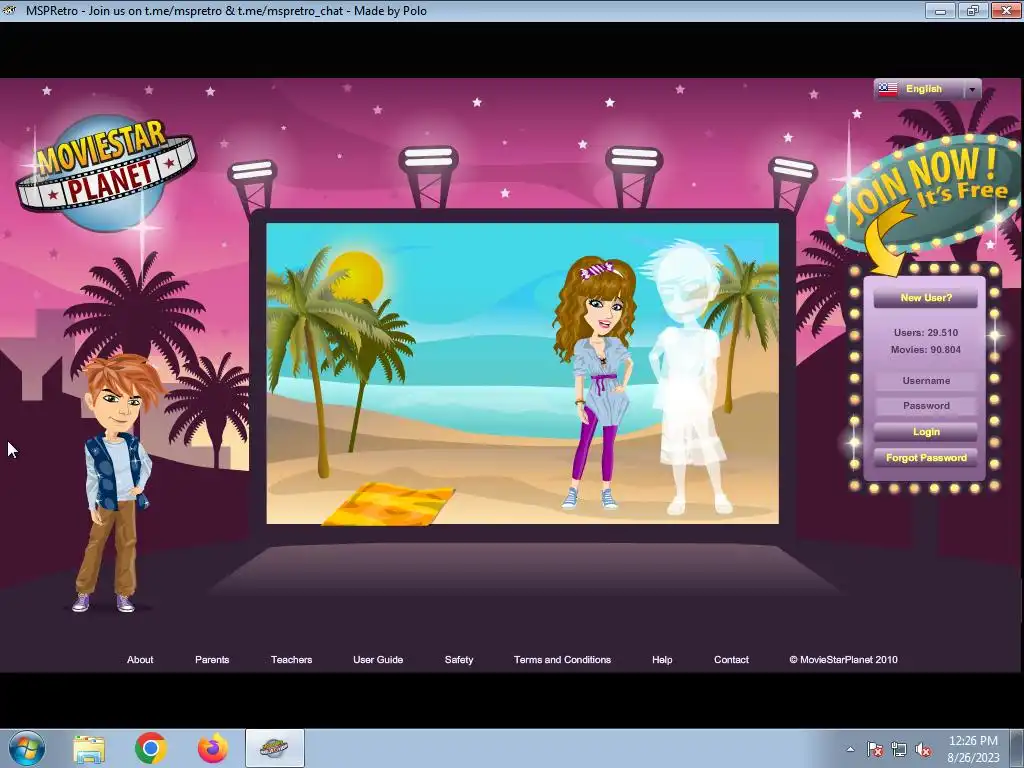Open the Terms and Conditions link

[562, 660]
